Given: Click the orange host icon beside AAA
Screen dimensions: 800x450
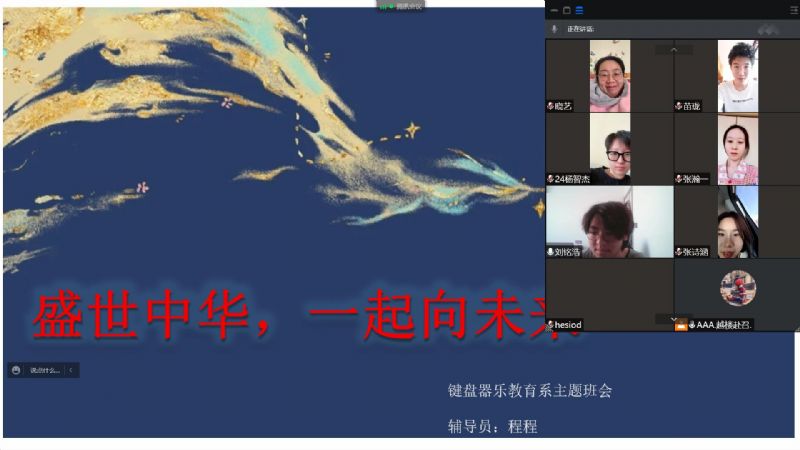Looking at the screenshot, I should (680, 325).
